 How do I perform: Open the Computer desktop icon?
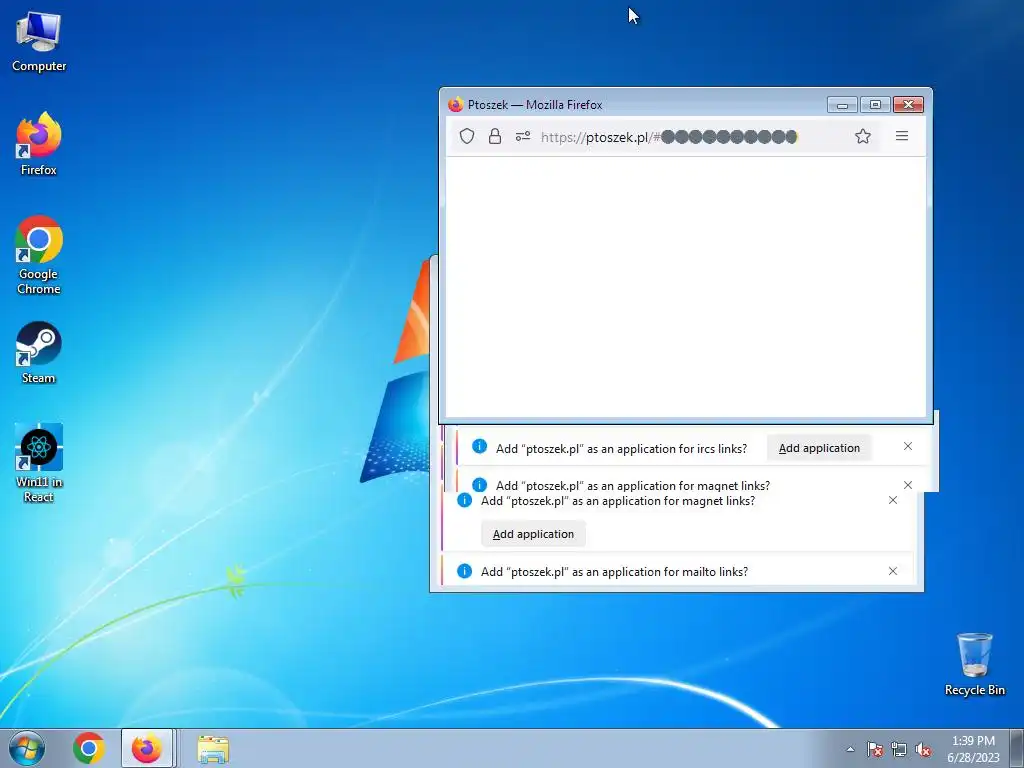39,42
